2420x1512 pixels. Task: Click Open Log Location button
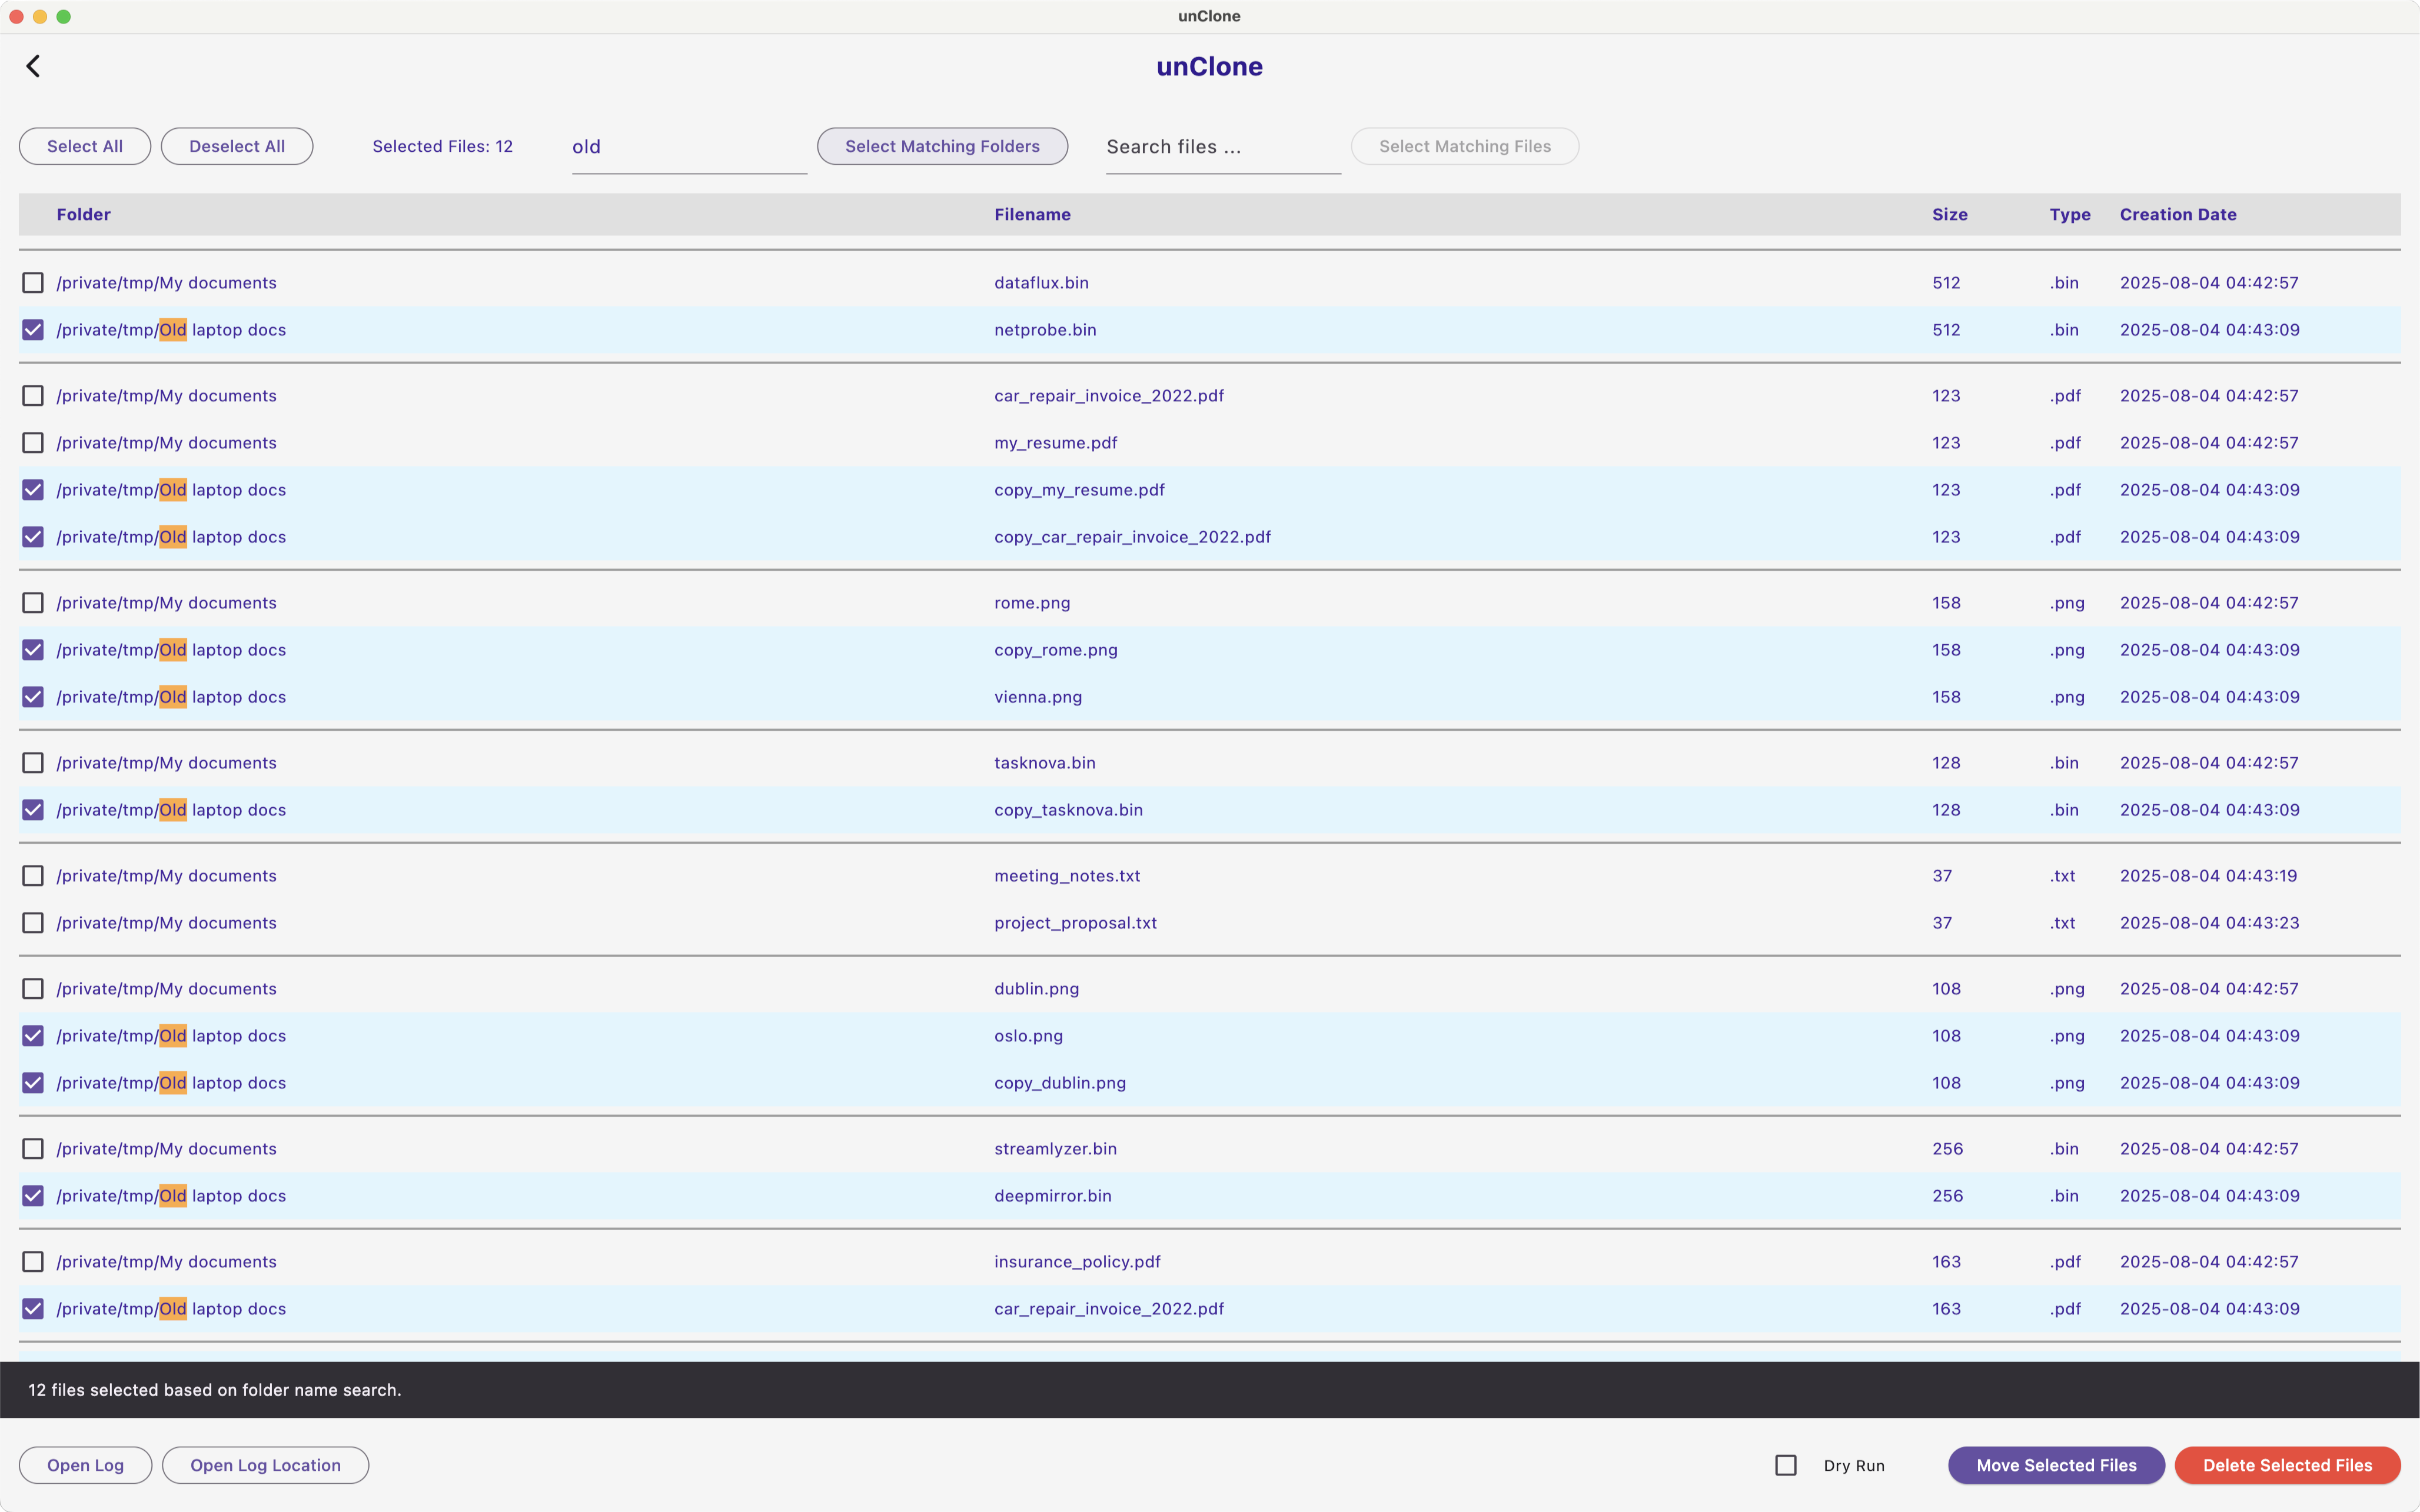[x=265, y=1465]
